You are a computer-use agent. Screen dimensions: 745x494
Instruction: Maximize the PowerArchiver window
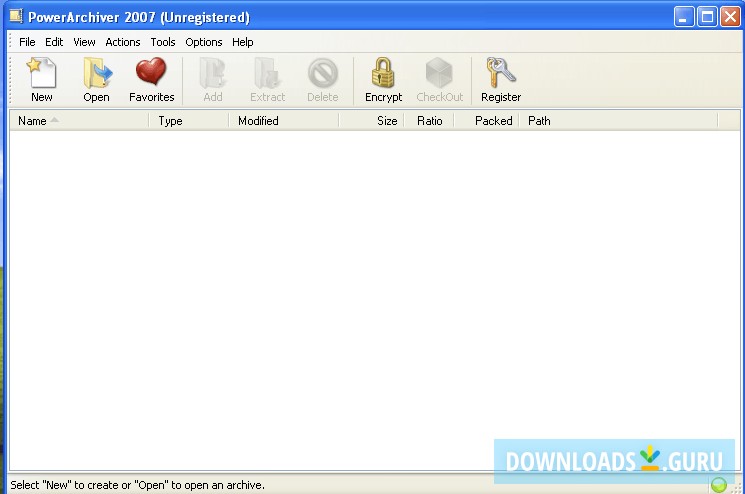(707, 17)
